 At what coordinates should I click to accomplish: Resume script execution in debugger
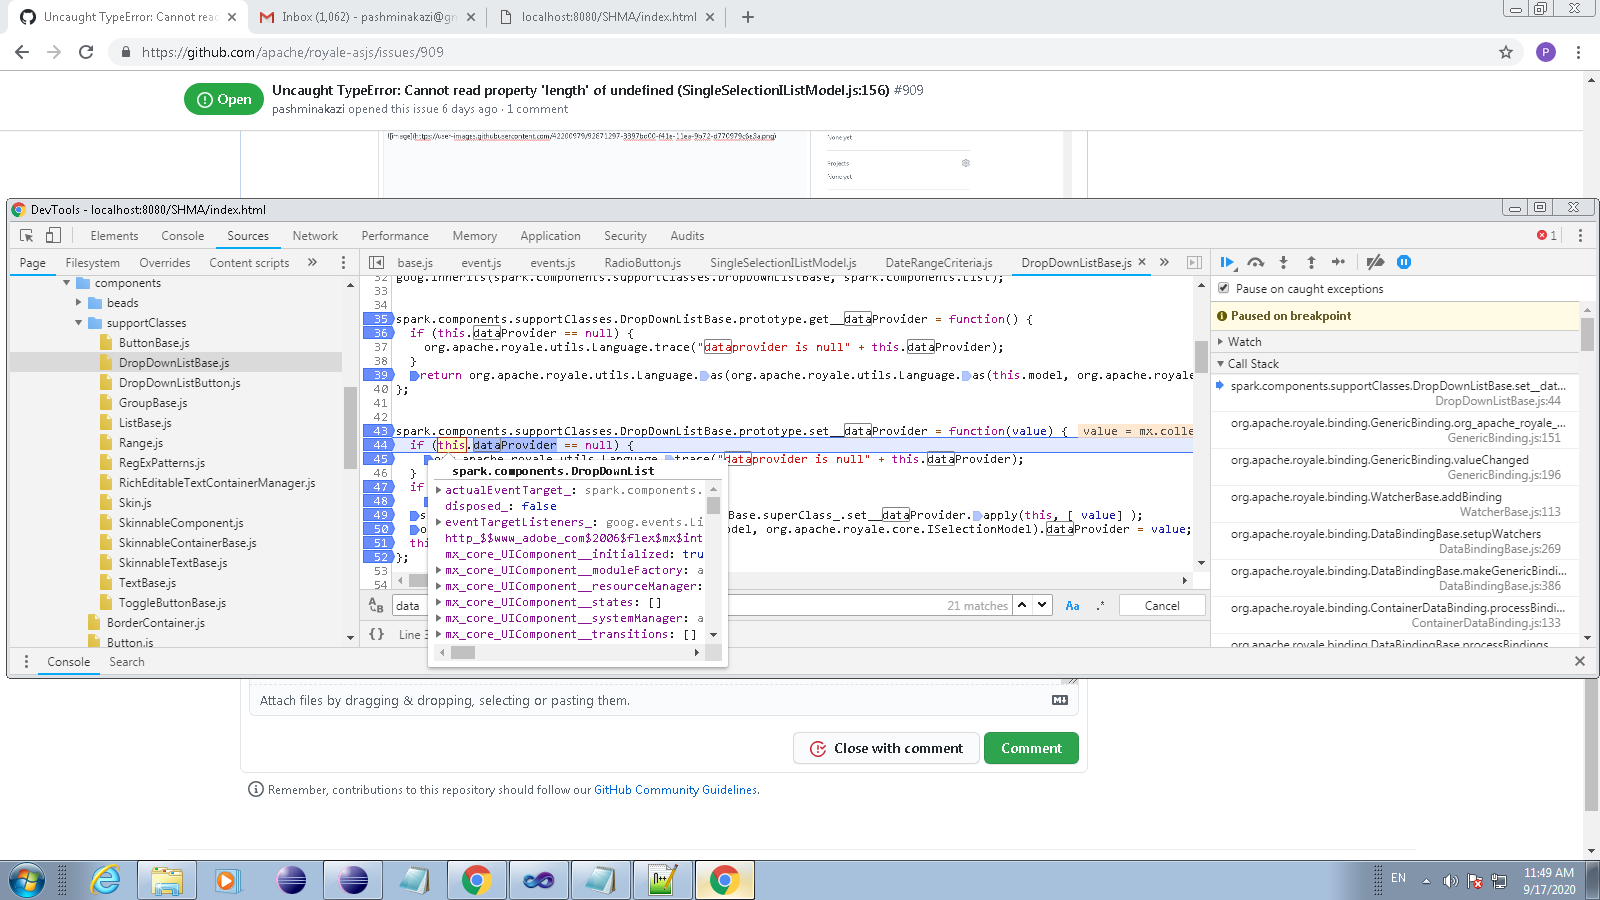(1227, 262)
